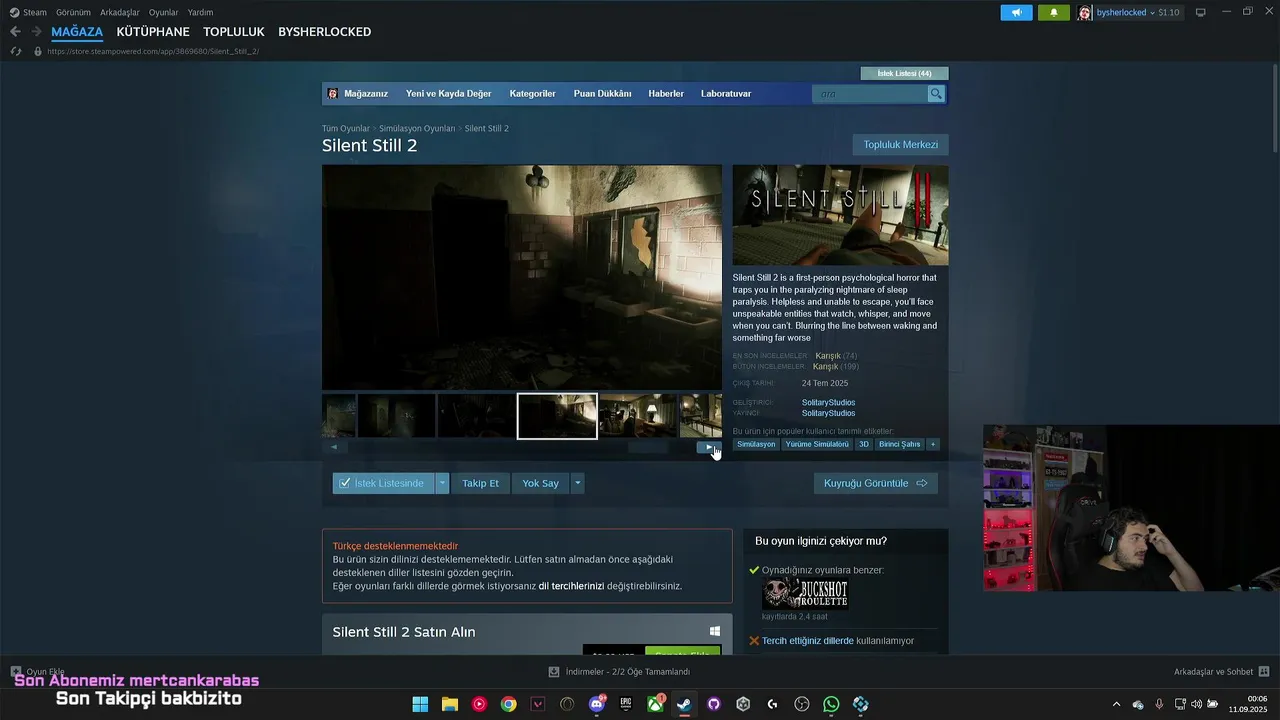Open the Kategoriler store menu
The height and width of the screenshot is (720, 1280).
tap(532, 93)
